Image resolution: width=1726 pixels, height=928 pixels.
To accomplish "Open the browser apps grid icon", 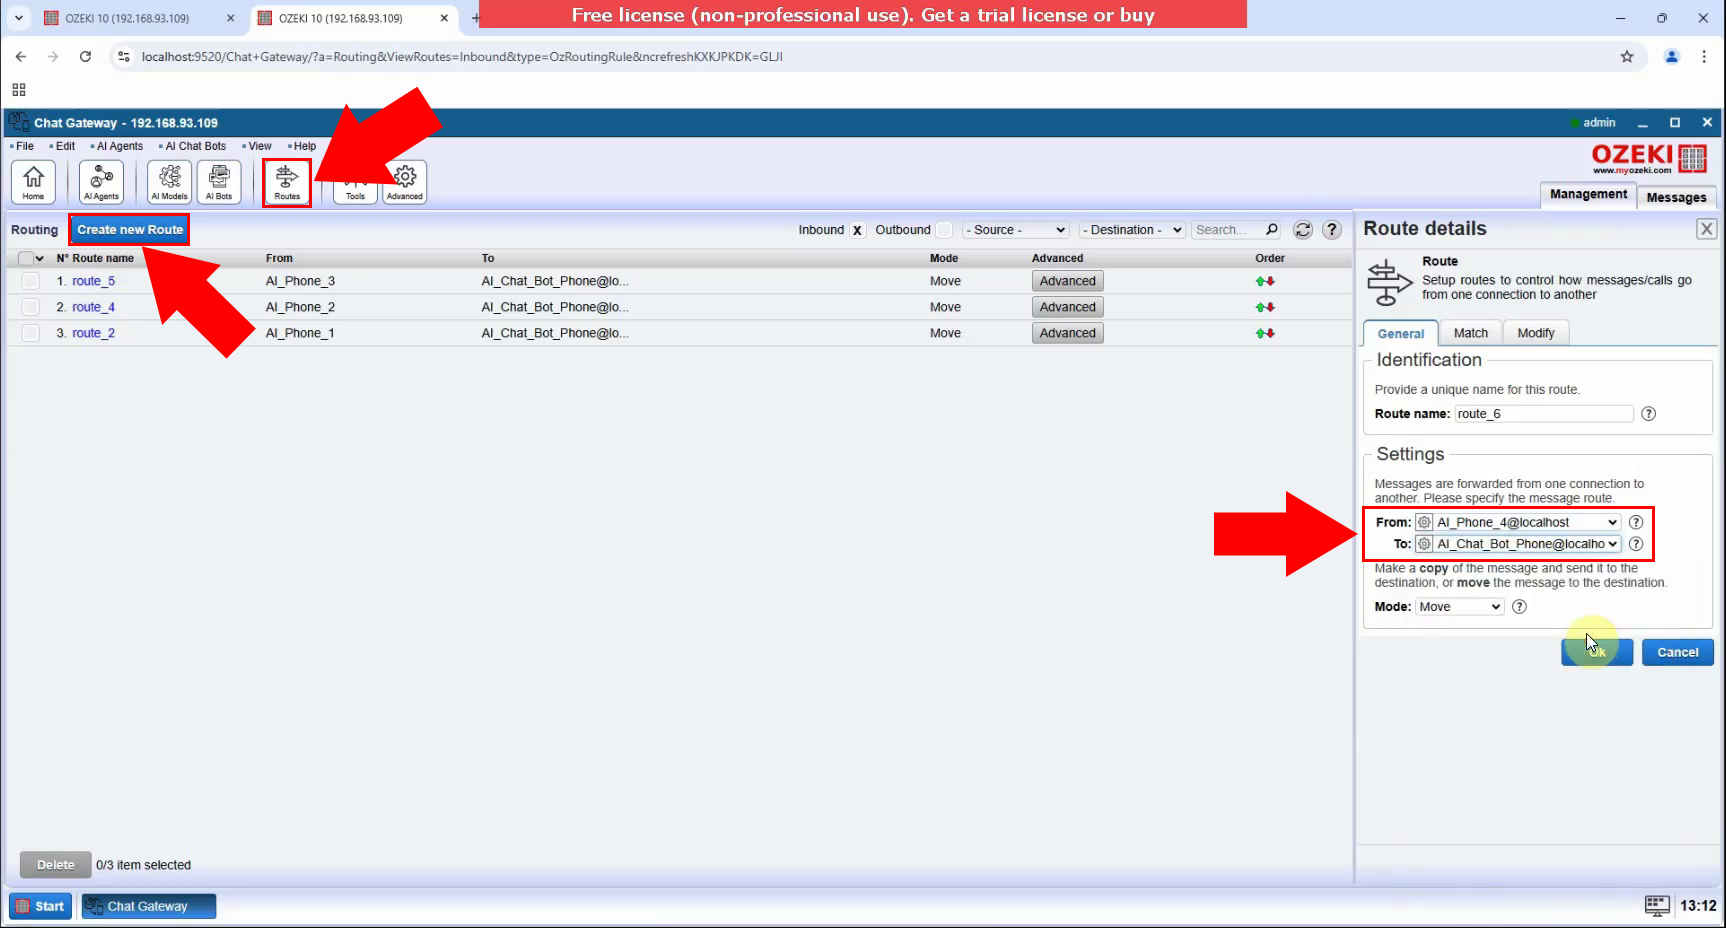I will coord(19,89).
